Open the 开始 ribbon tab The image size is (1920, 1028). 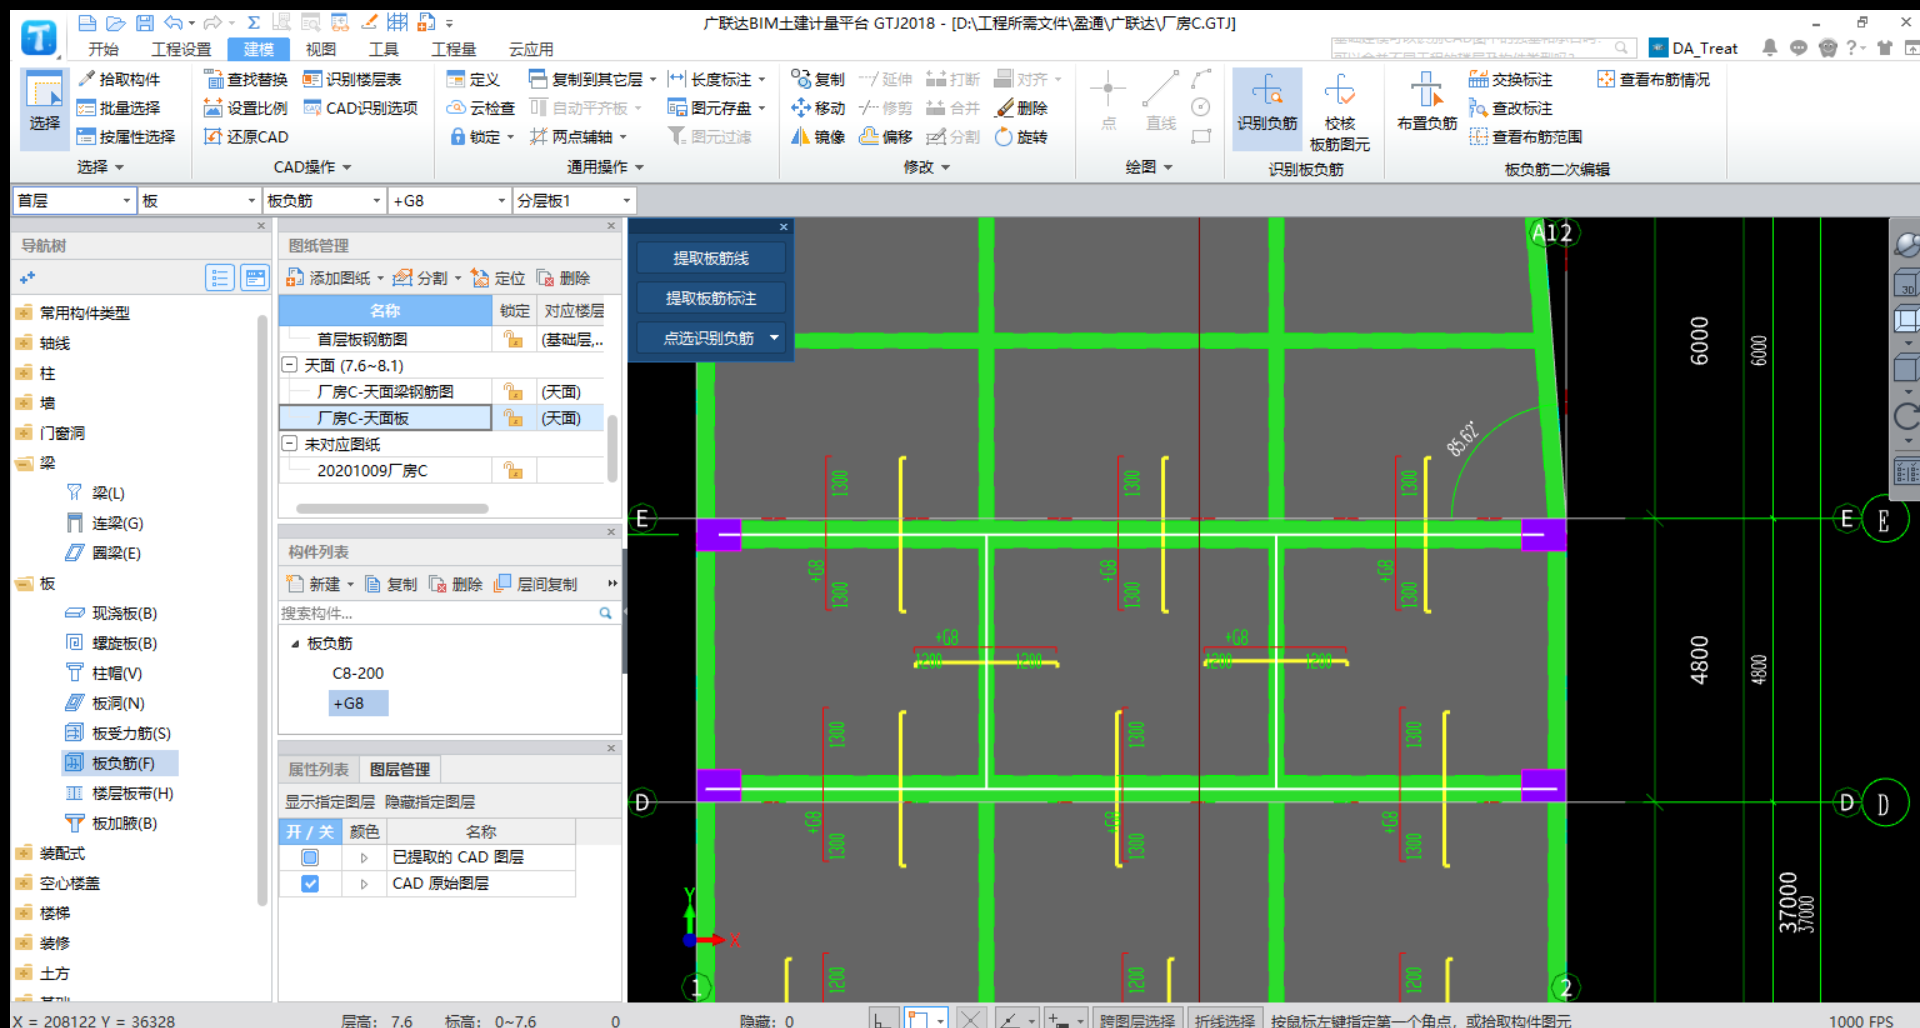tap(103, 49)
